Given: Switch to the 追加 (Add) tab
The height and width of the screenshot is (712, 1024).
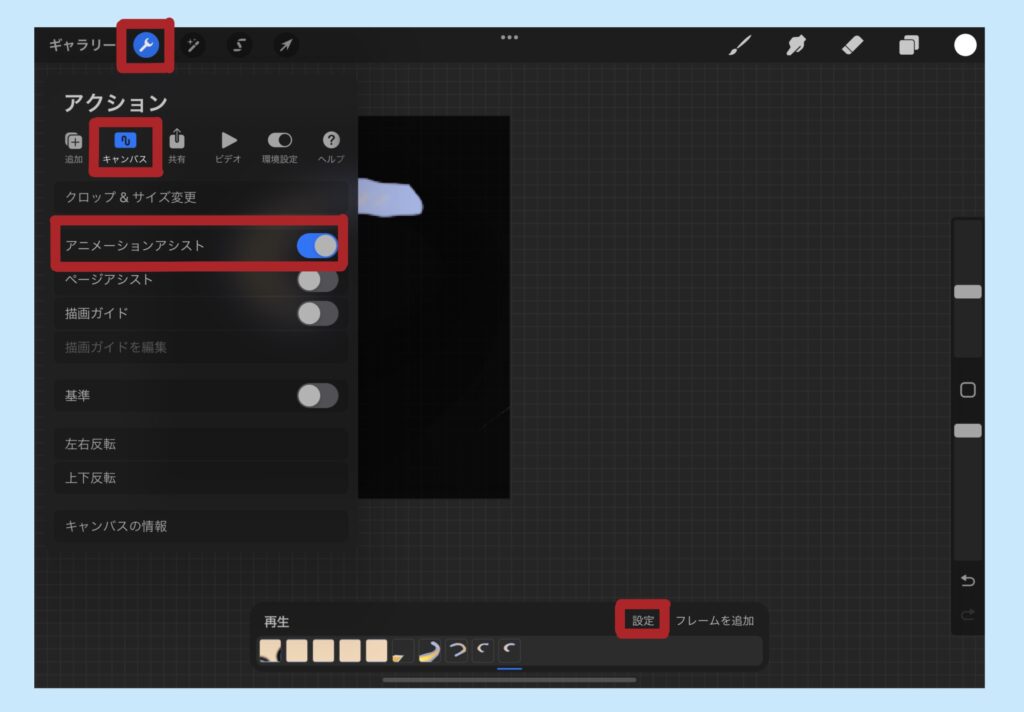Looking at the screenshot, I should (x=74, y=147).
